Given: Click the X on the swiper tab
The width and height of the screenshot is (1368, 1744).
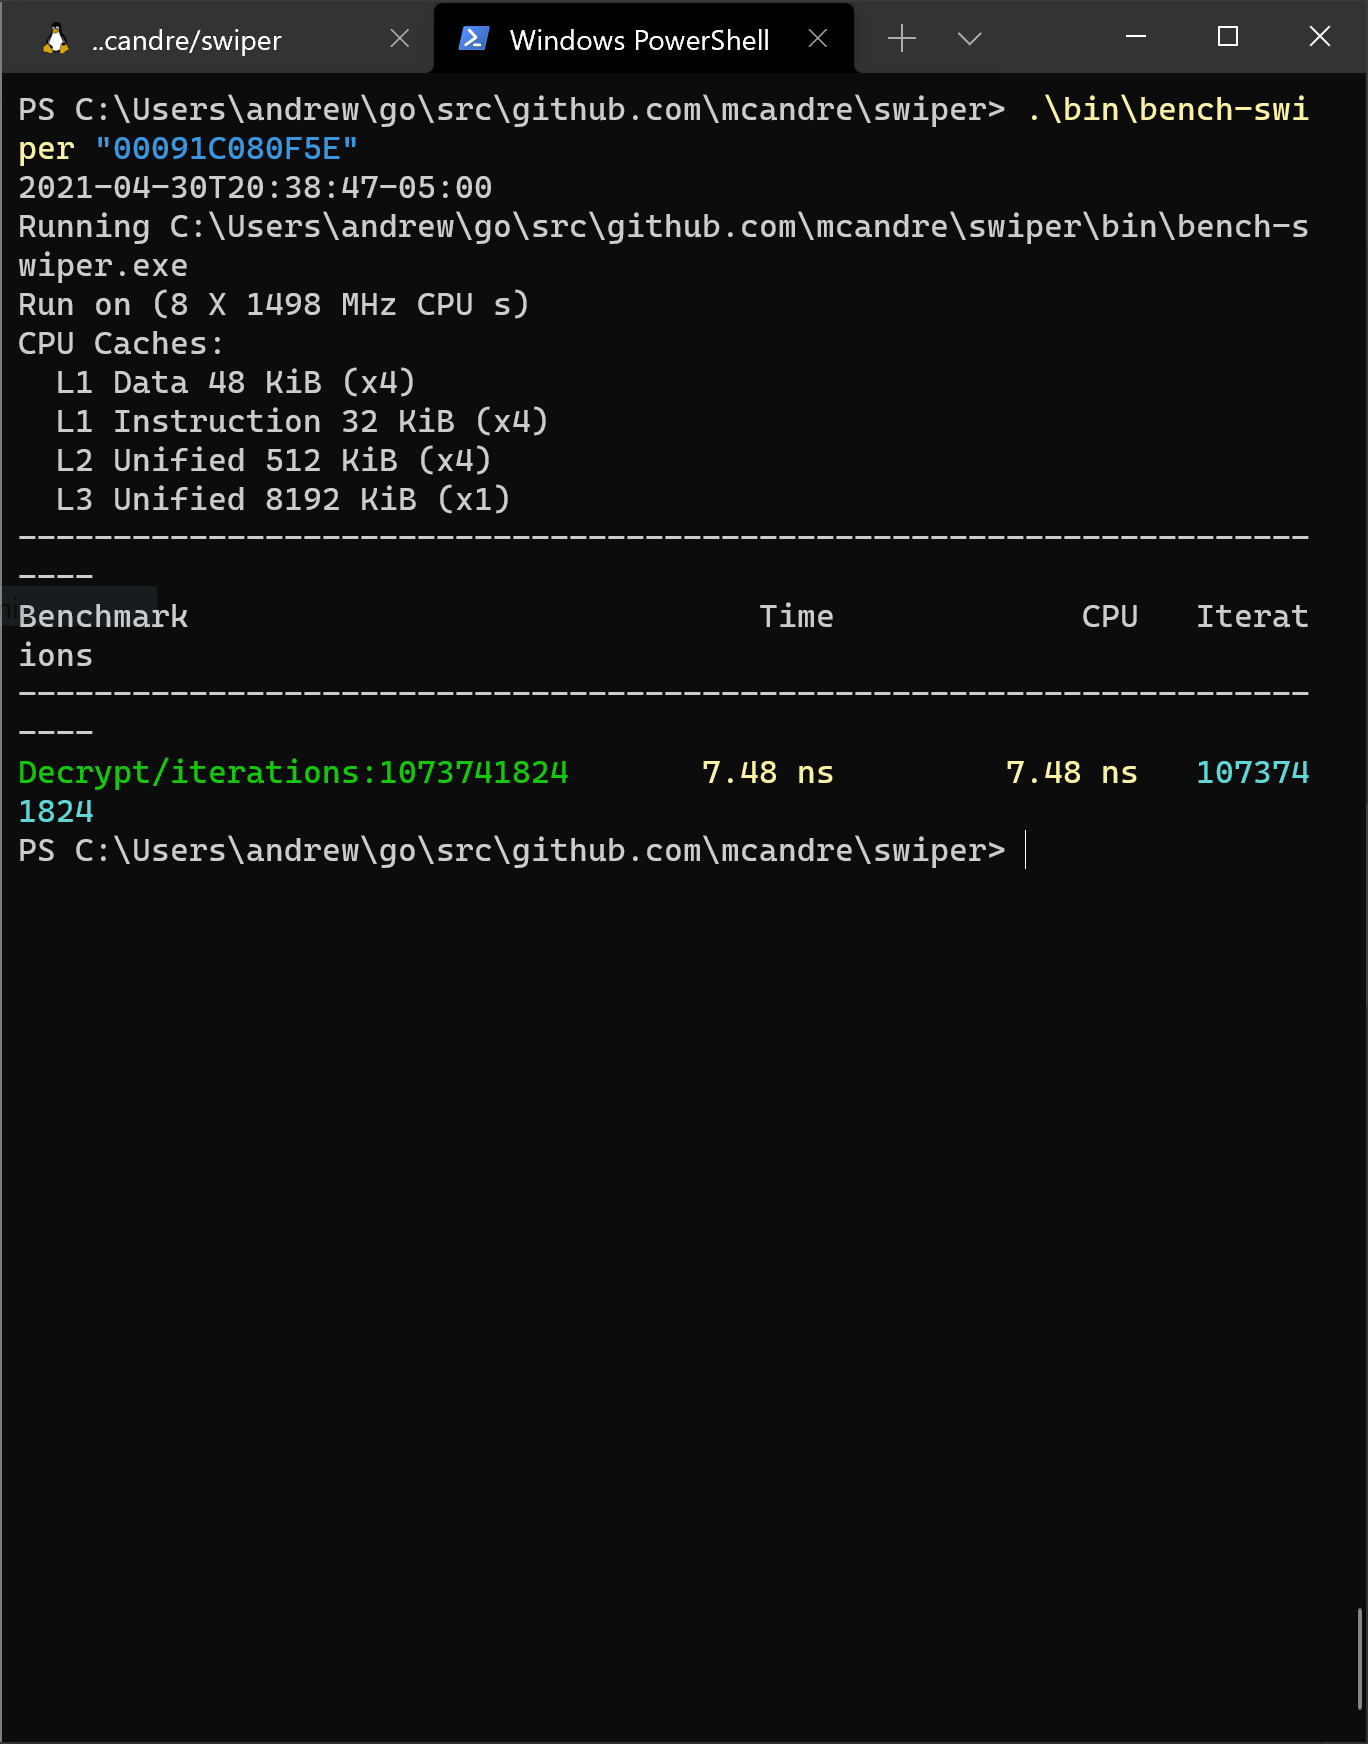Looking at the screenshot, I should coord(399,38).
